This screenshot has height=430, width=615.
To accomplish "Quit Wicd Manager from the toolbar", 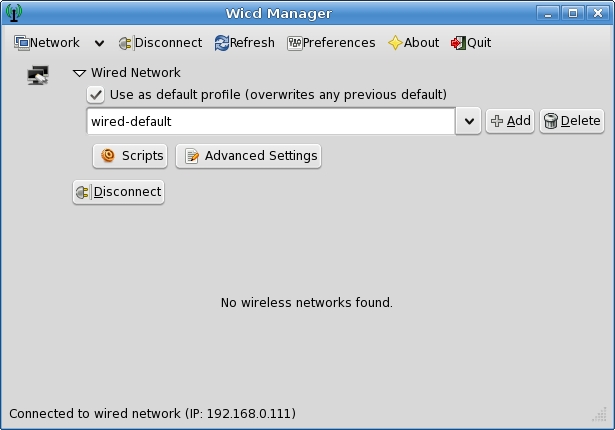I will point(471,43).
